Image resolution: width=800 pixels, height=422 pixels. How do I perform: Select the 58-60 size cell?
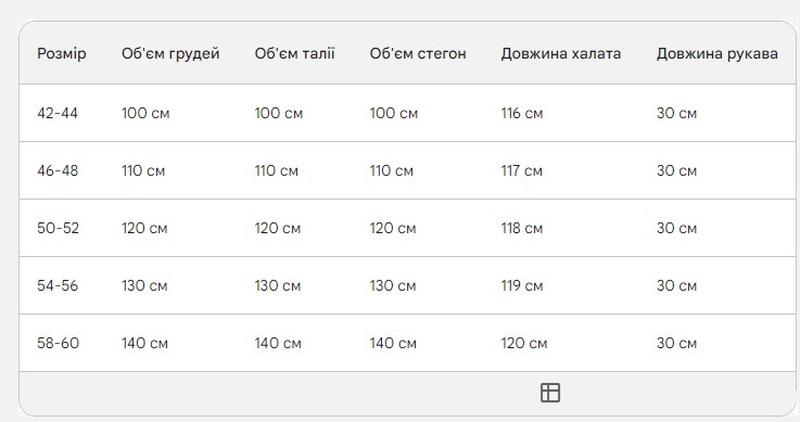[x=58, y=343]
